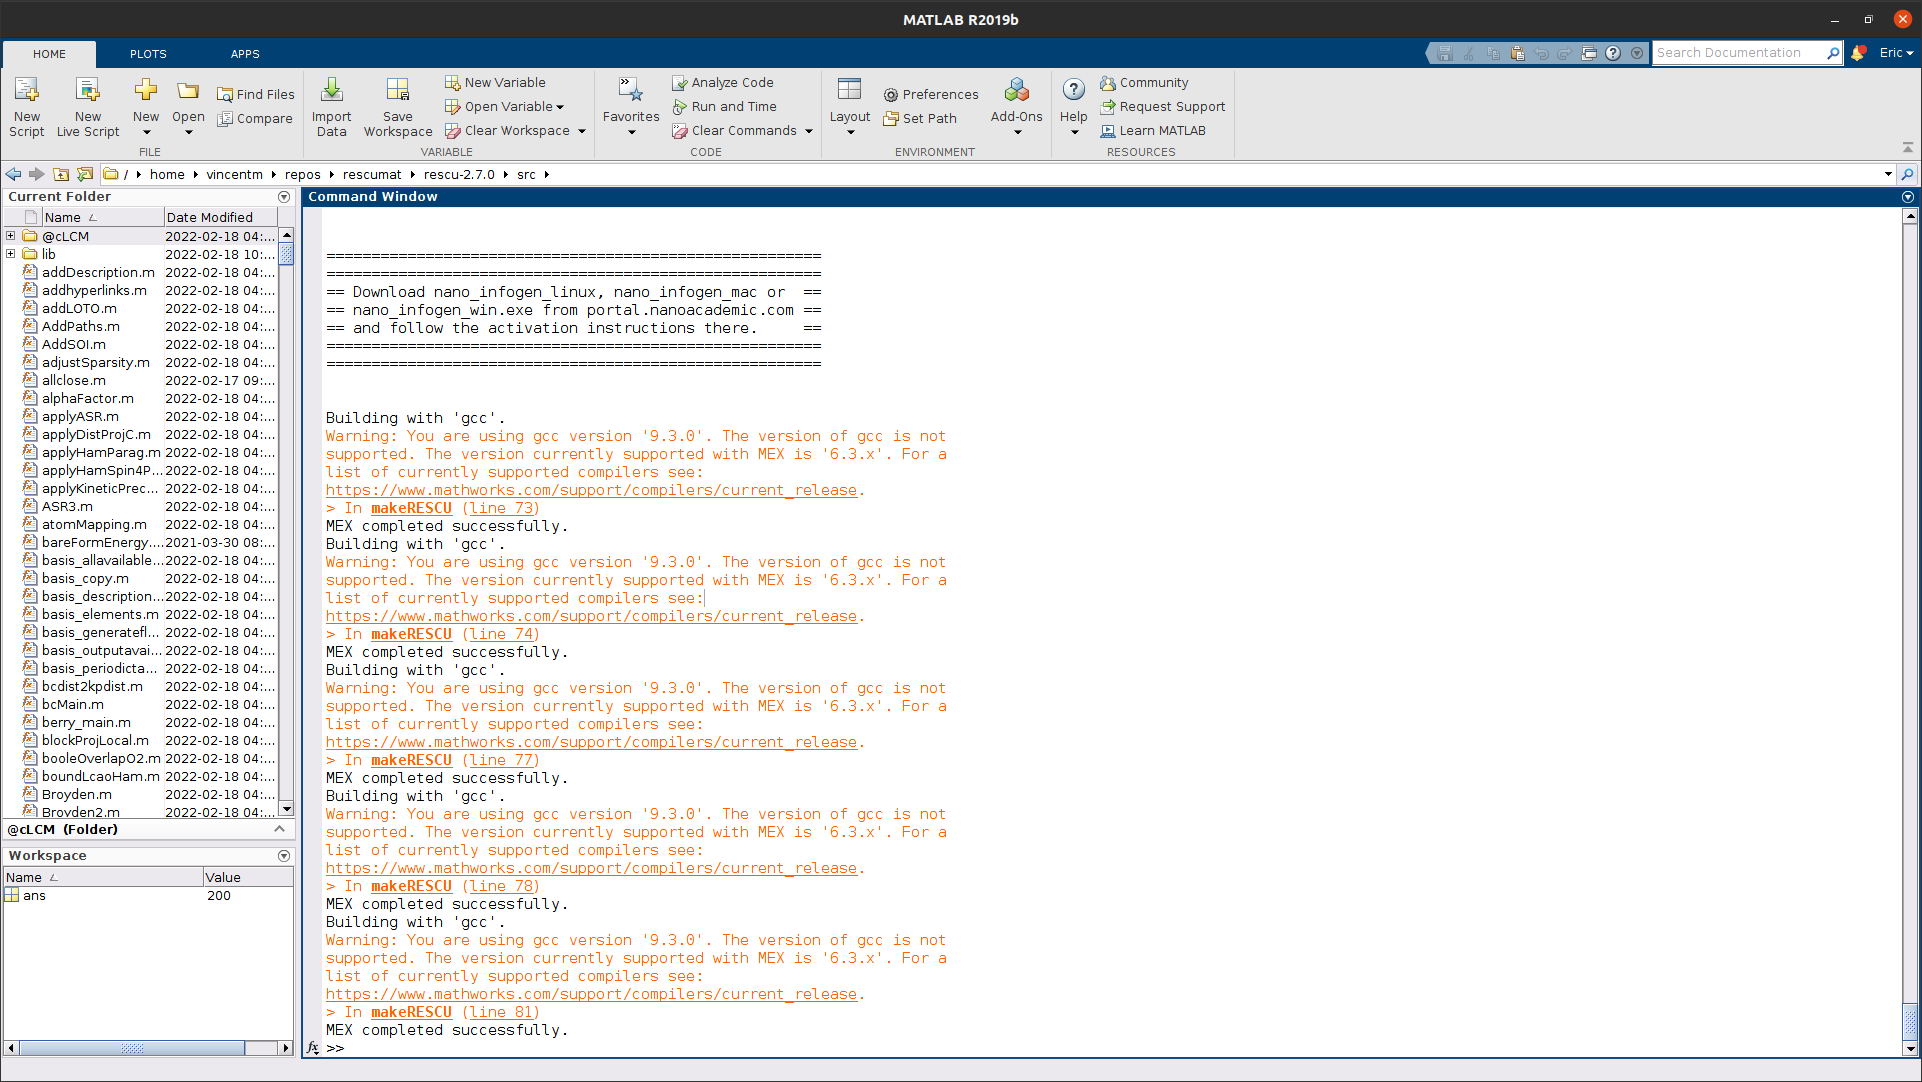1922x1082 pixels.
Task: Expand the Clear Workspace dropdown arrow
Action: coord(582,131)
